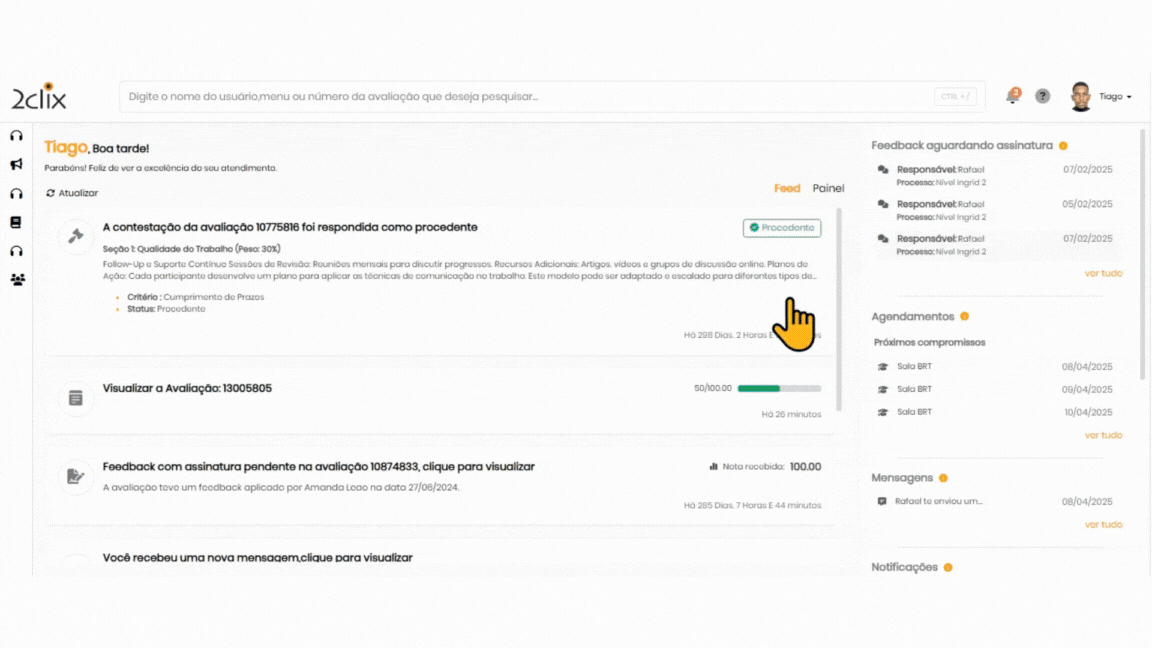Viewport: 1152px width, 648px height.
Task: Open message "Rafael te enviou..."
Action: tap(938, 501)
